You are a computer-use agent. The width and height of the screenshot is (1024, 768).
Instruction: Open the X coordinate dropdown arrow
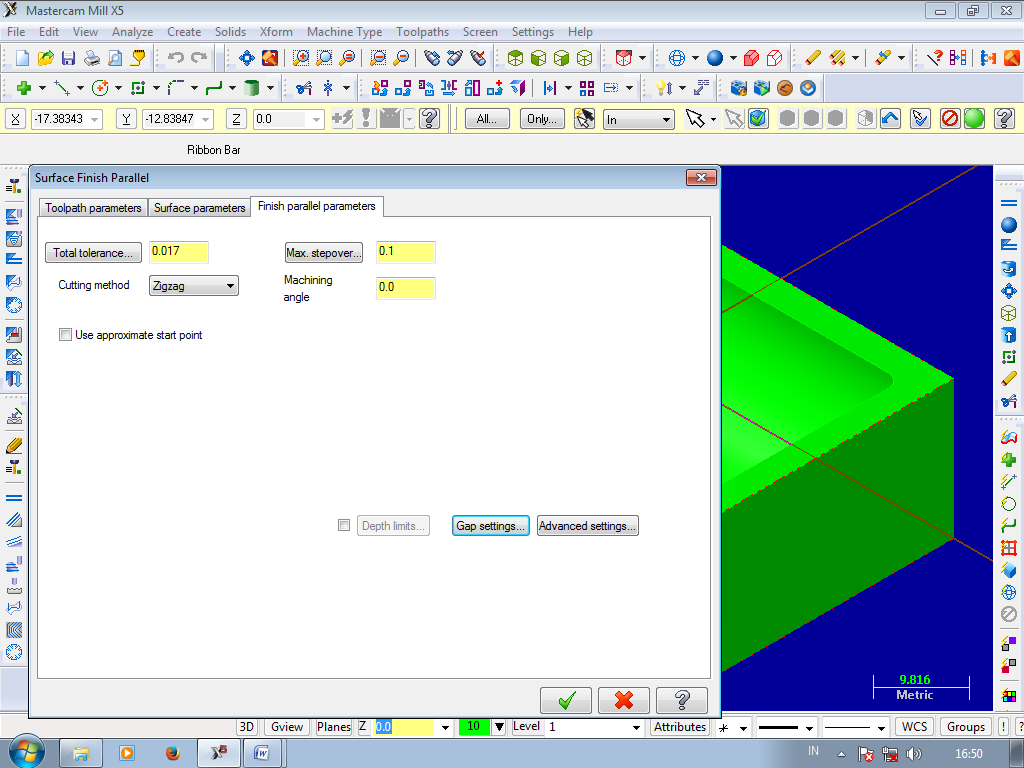pos(95,120)
